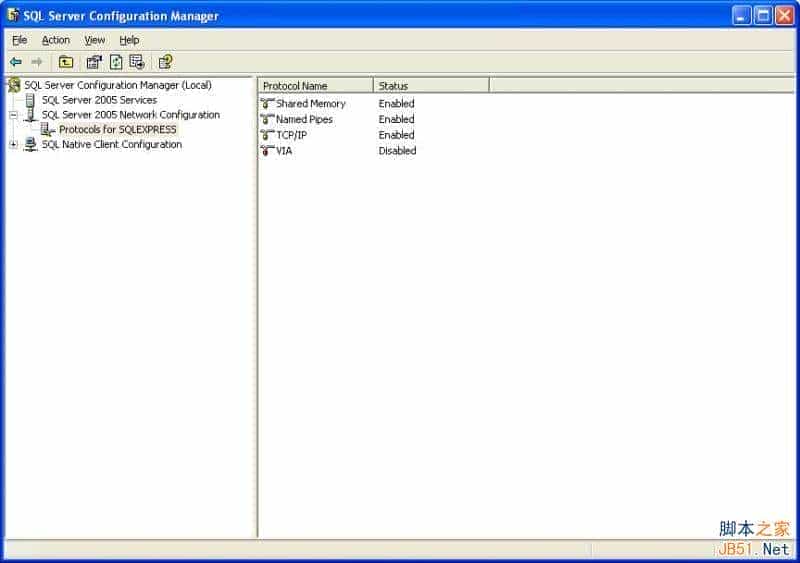The width and height of the screenshot is (800, 563).
Task: Maximize the Configuration Manager window
Action: pyautogui.click(x=763, y=15)
